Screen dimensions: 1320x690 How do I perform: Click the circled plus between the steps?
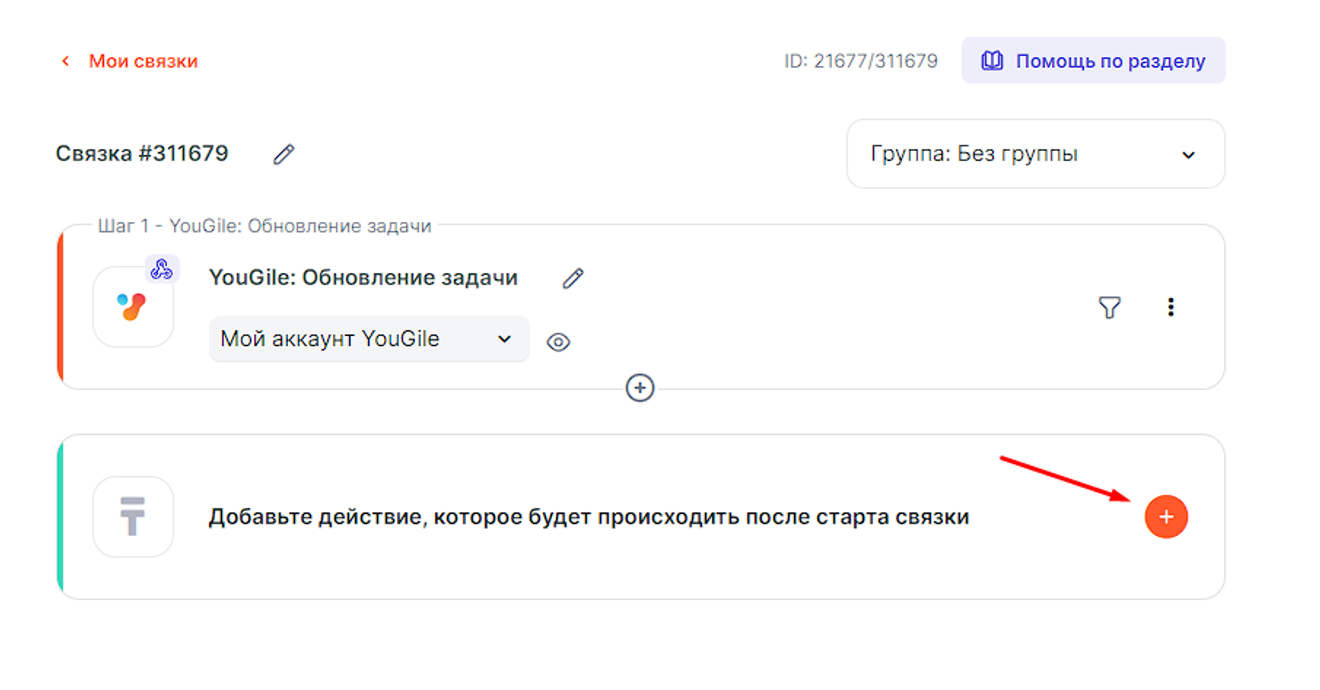click(640, 388)
